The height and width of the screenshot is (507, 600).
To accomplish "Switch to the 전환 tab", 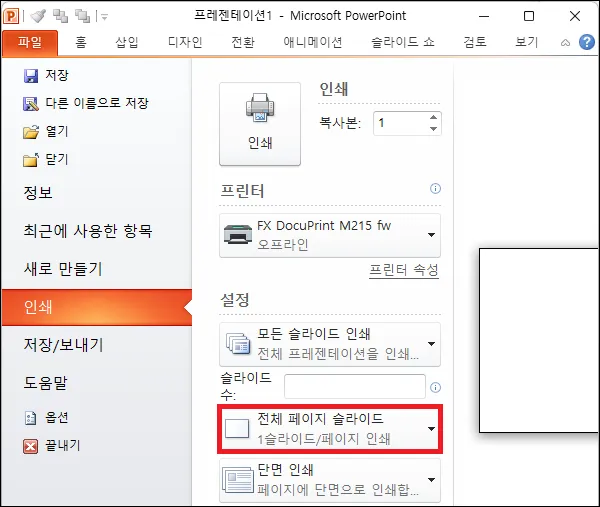I will coord(243,42).
